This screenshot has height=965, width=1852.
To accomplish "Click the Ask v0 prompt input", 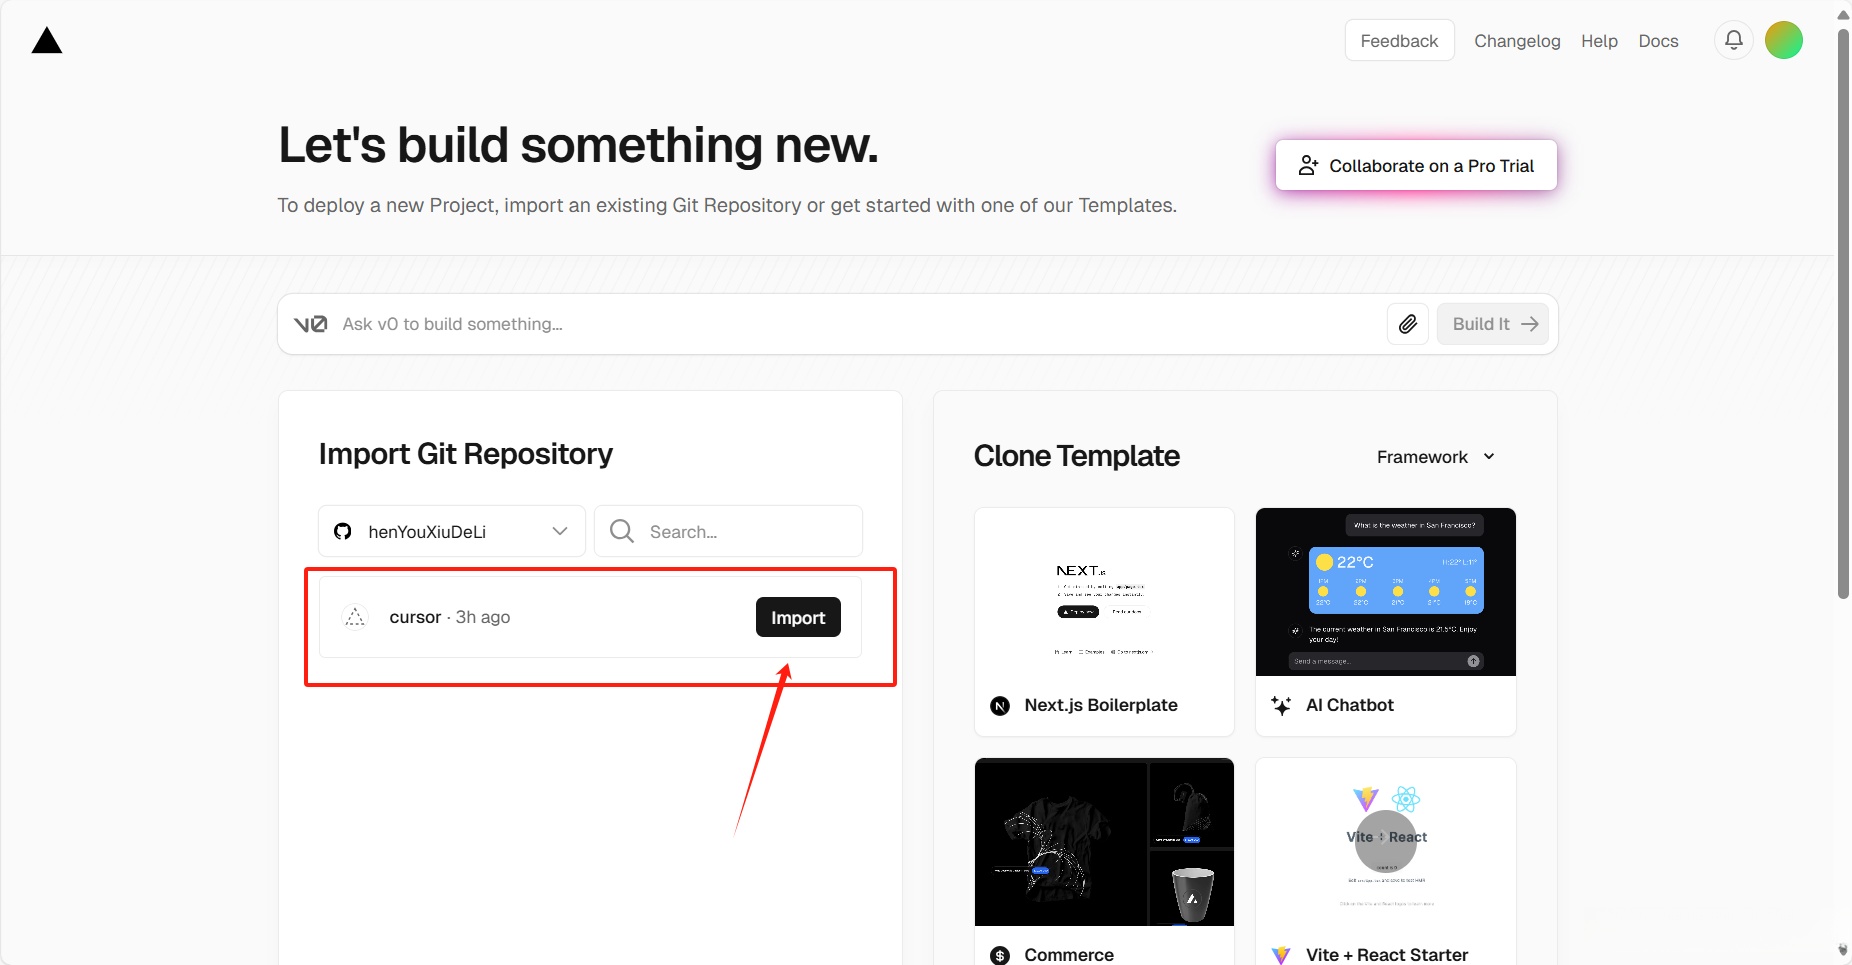I will pos(850,324).
